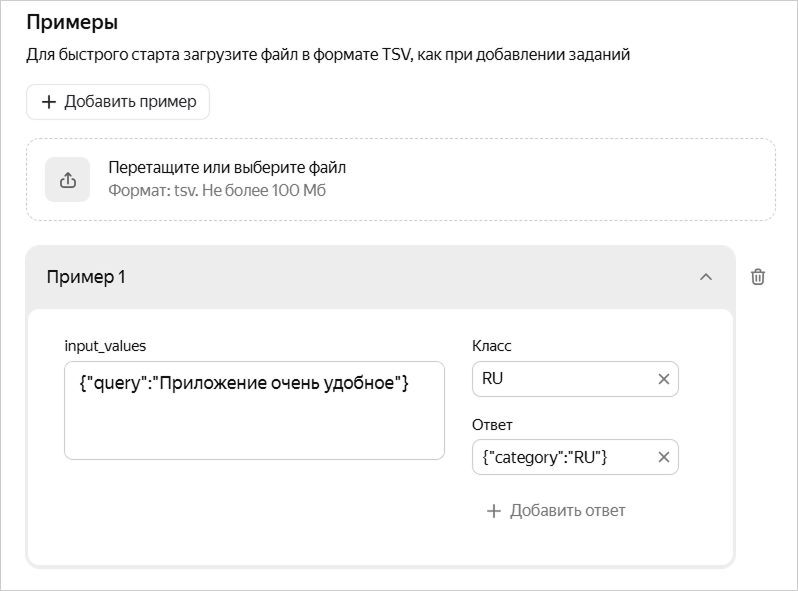Click the plus icon beside Добавить пример

pos(48,102)
